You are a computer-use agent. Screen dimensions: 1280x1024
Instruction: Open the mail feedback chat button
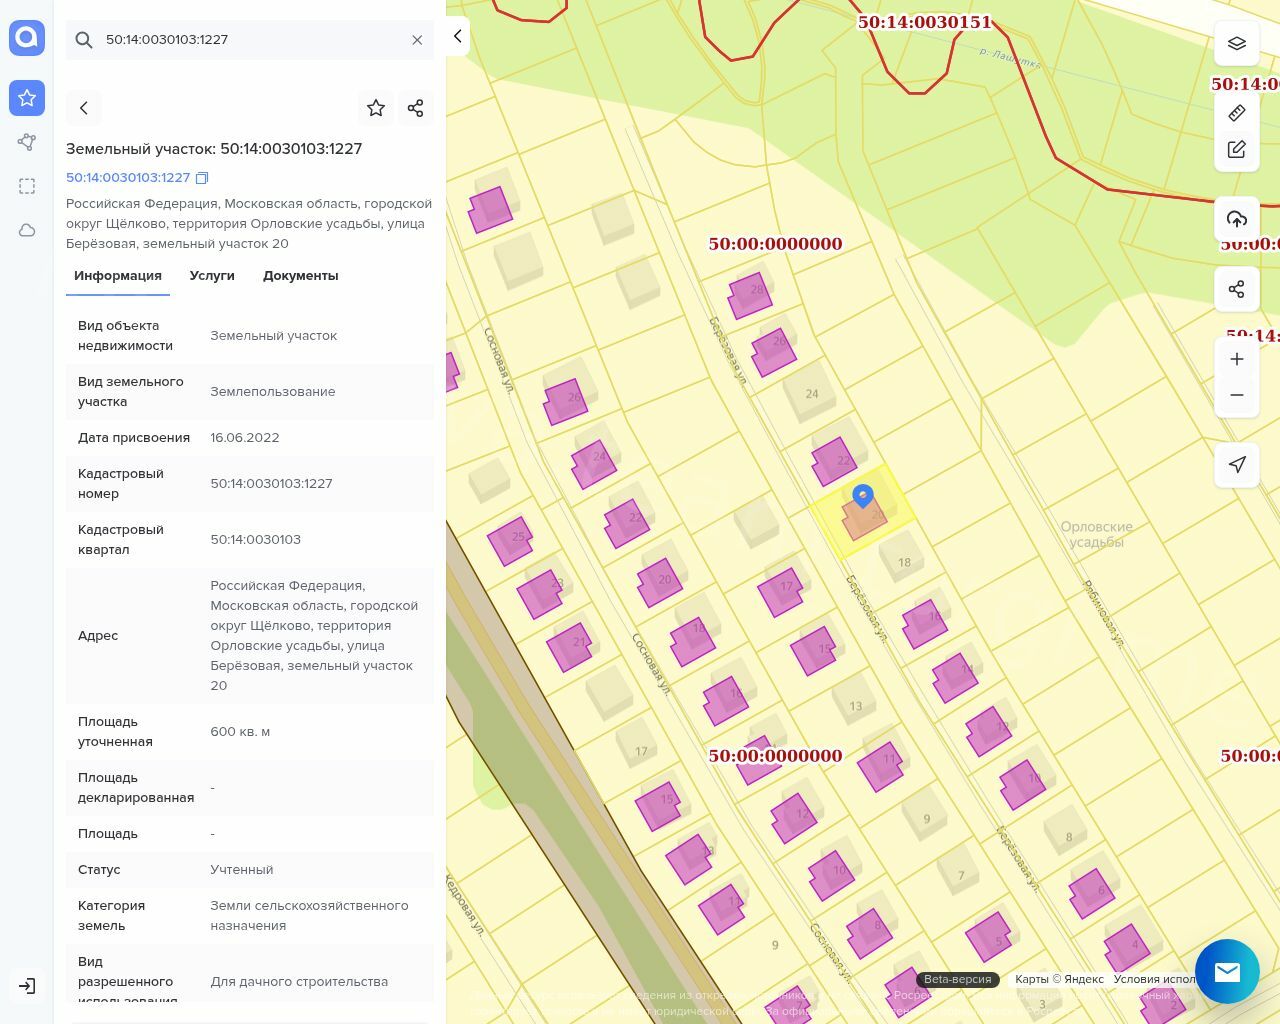point(1226,971)
